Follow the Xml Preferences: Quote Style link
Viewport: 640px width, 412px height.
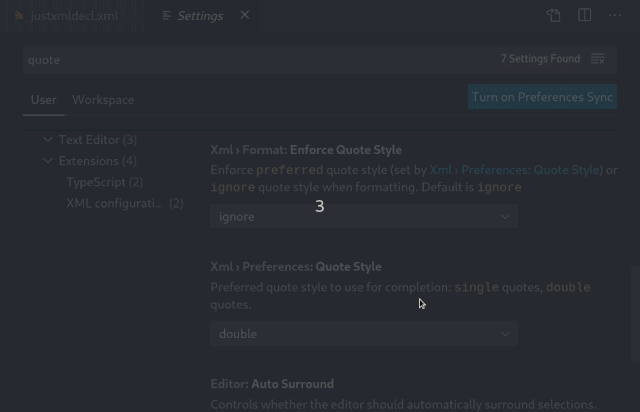(514, 170)
